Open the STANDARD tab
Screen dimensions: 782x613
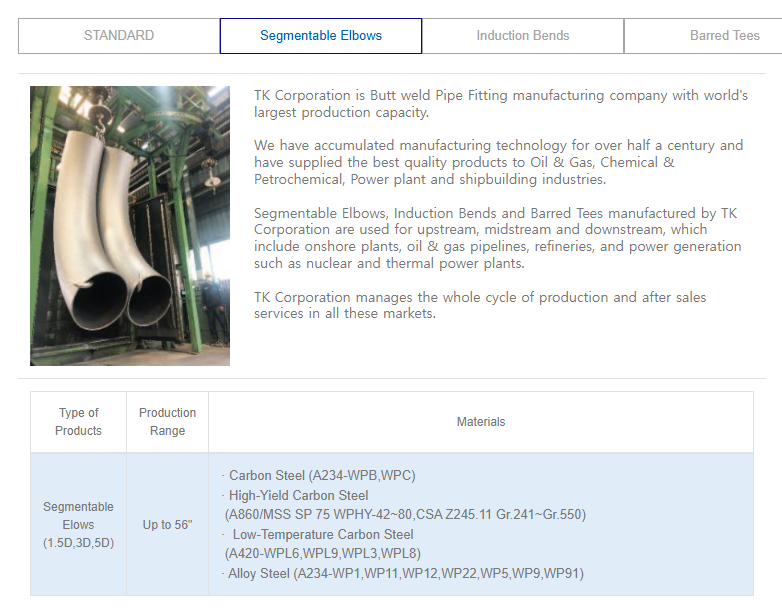pyautogui.click(x=119, y=36)
